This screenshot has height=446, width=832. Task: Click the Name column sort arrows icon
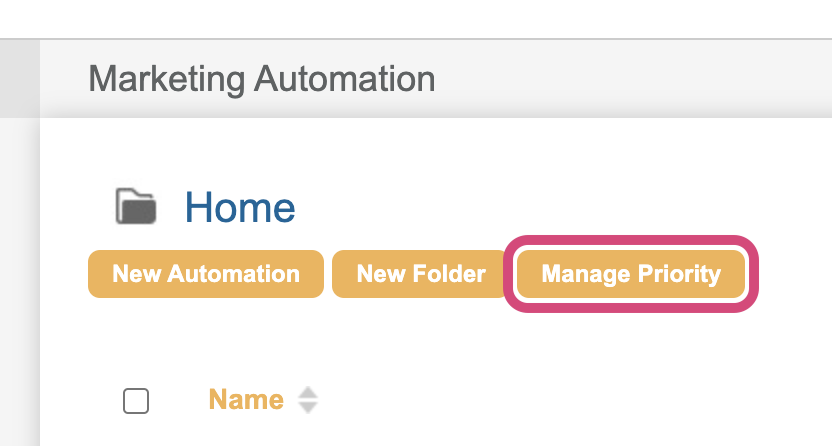click(308, 401)
